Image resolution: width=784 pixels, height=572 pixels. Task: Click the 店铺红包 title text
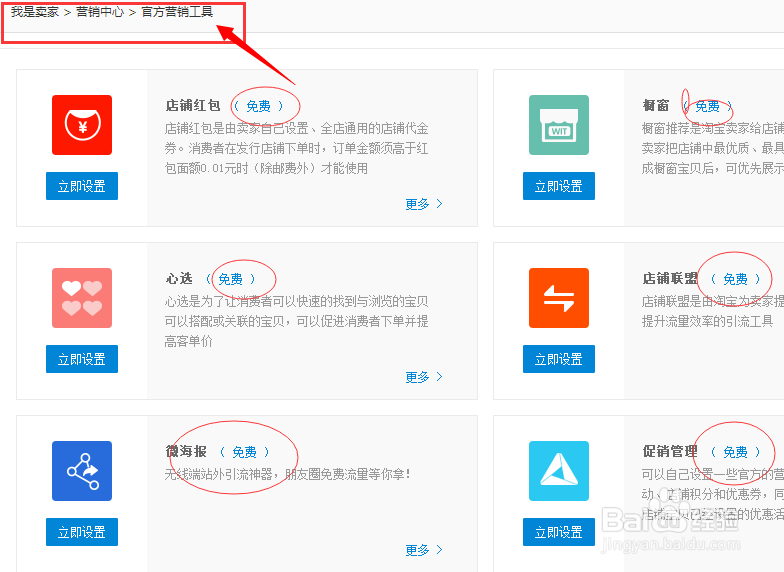point(193,106)
